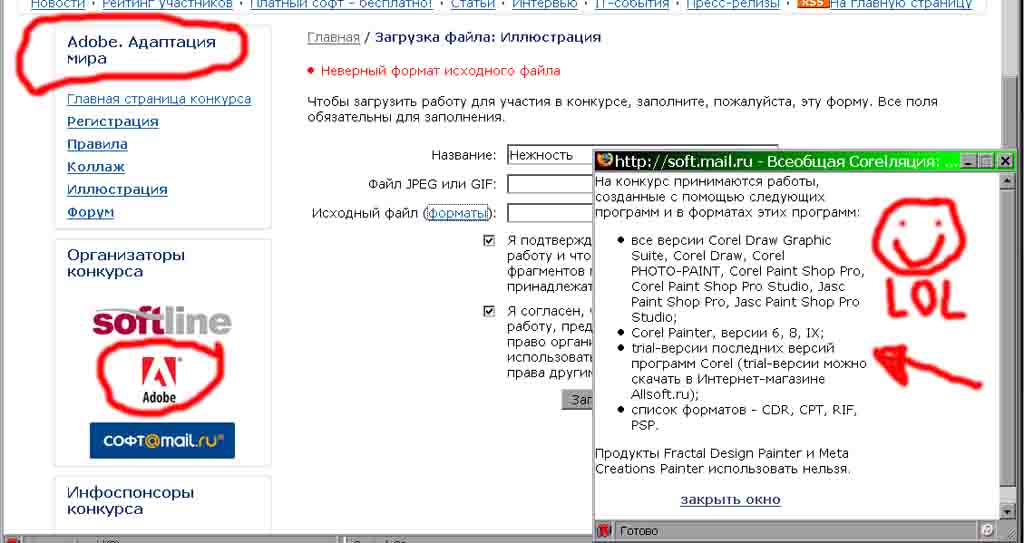
Task: Click the Название input field
Action: [550, 155]
